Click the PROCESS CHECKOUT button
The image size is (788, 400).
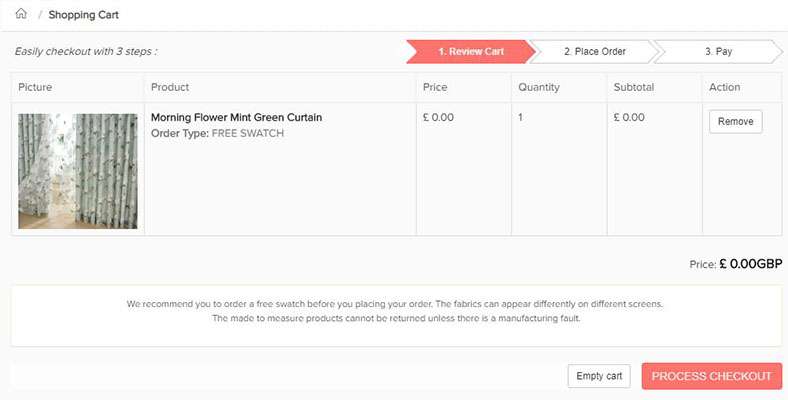712,376
